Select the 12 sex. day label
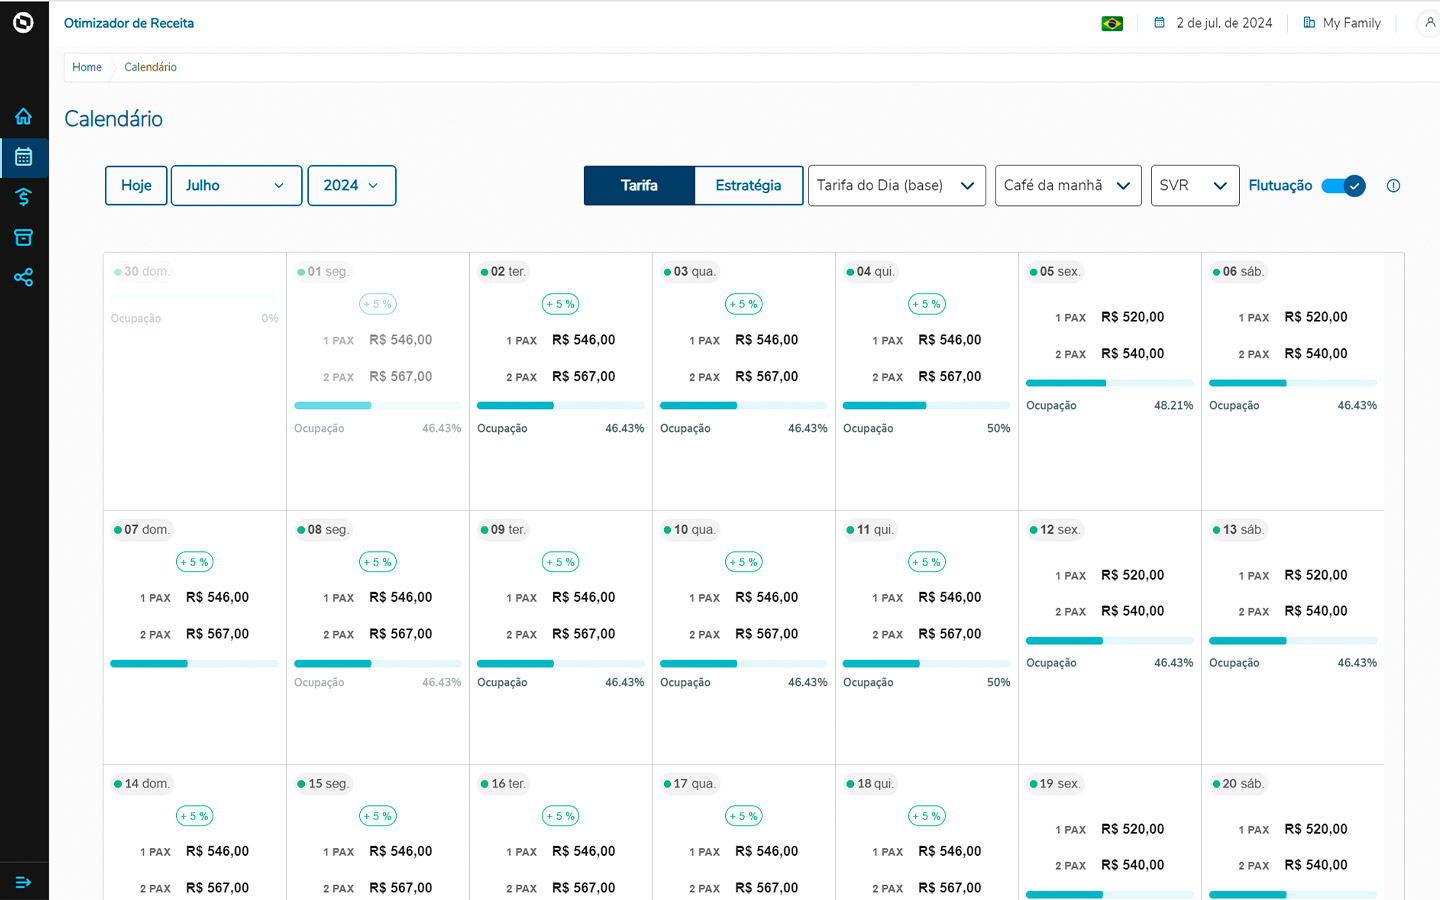This screenshot has width=1440, height=900. pos(1054,530)
